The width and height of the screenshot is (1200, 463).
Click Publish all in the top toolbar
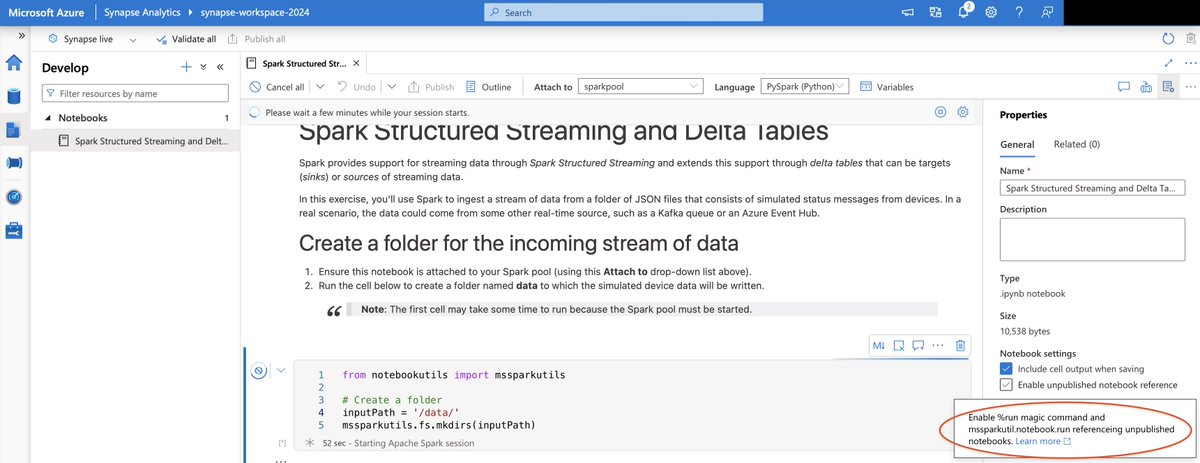click(x=257, y=39)
